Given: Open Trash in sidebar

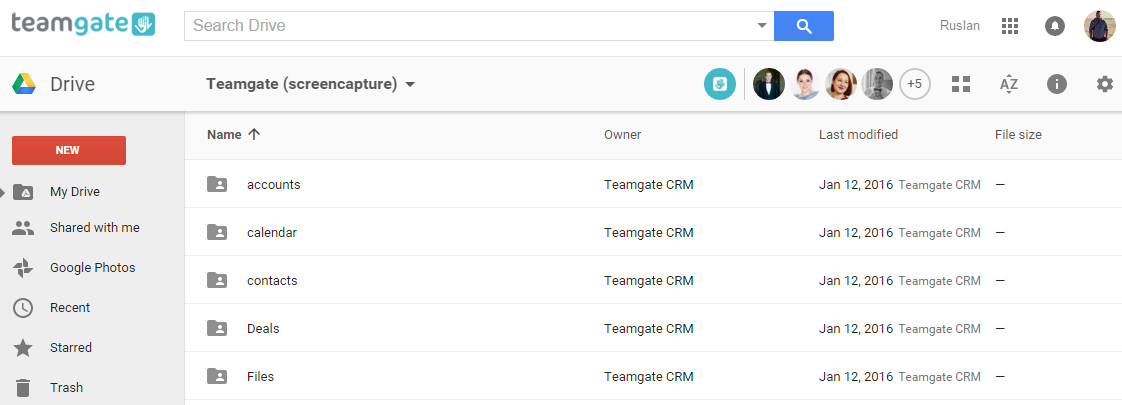Looking at the screenshot, I should tap(67, 388).
